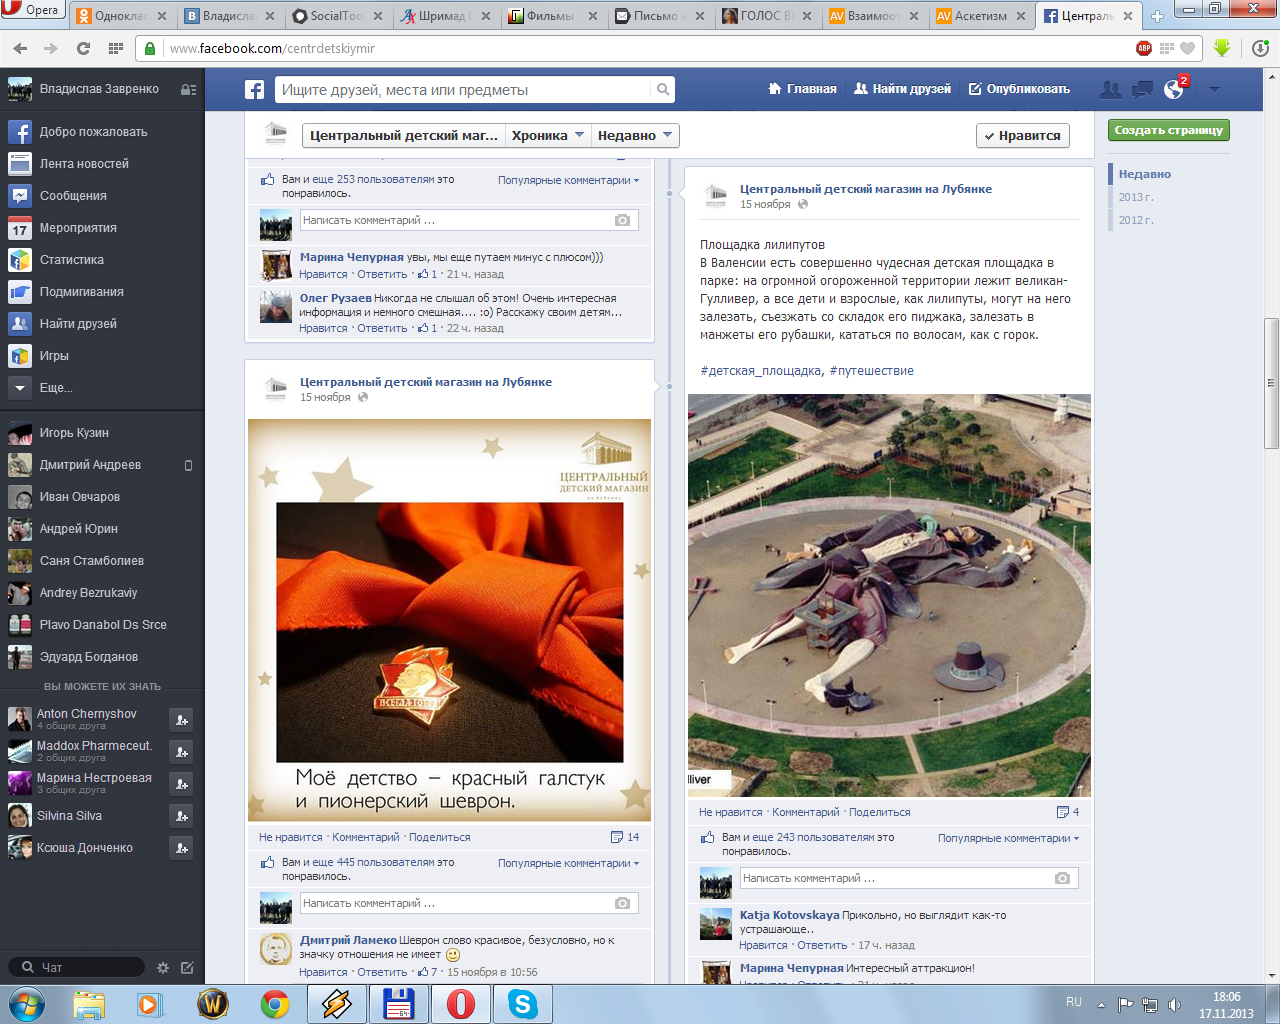Open friend requests icon in header
Viewport: 1280px width, 1024px height.
pyautogui.click(x=1110, y=90)
